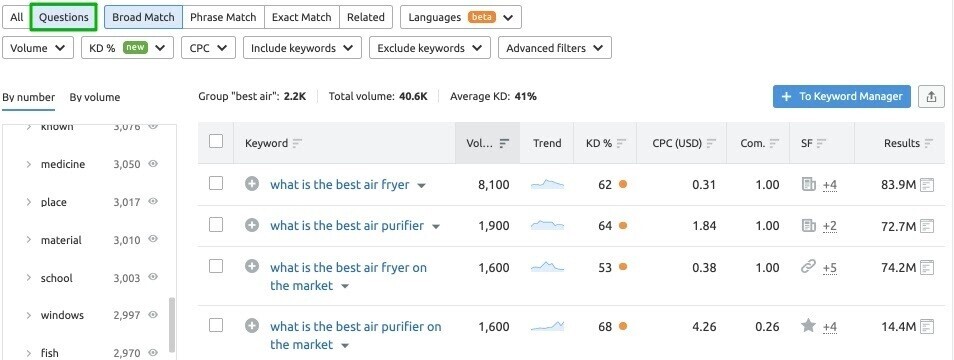
Task: Open Exclude keywords dropdown
Action: (430, 48)
